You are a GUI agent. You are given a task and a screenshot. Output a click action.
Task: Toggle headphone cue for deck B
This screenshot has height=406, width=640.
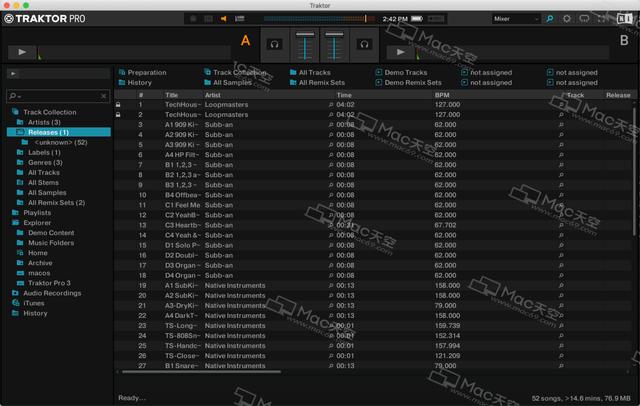[364, 44]
